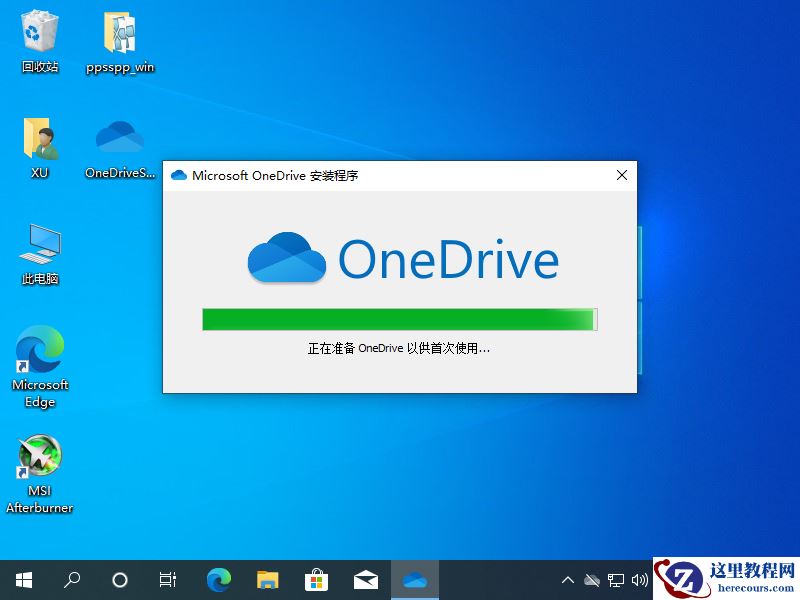Click the green installation progress bar
Screen dimensions: 800x600
[x=398, y=319]
